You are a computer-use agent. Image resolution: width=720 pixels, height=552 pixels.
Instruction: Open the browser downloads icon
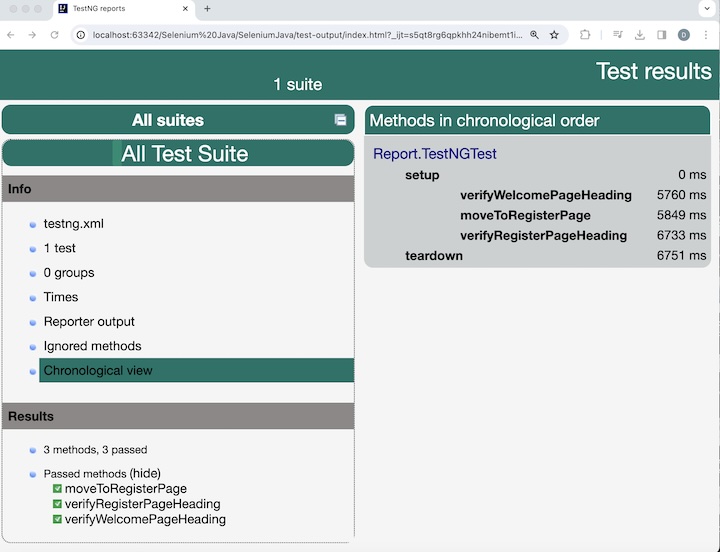(x=640, y=35)
